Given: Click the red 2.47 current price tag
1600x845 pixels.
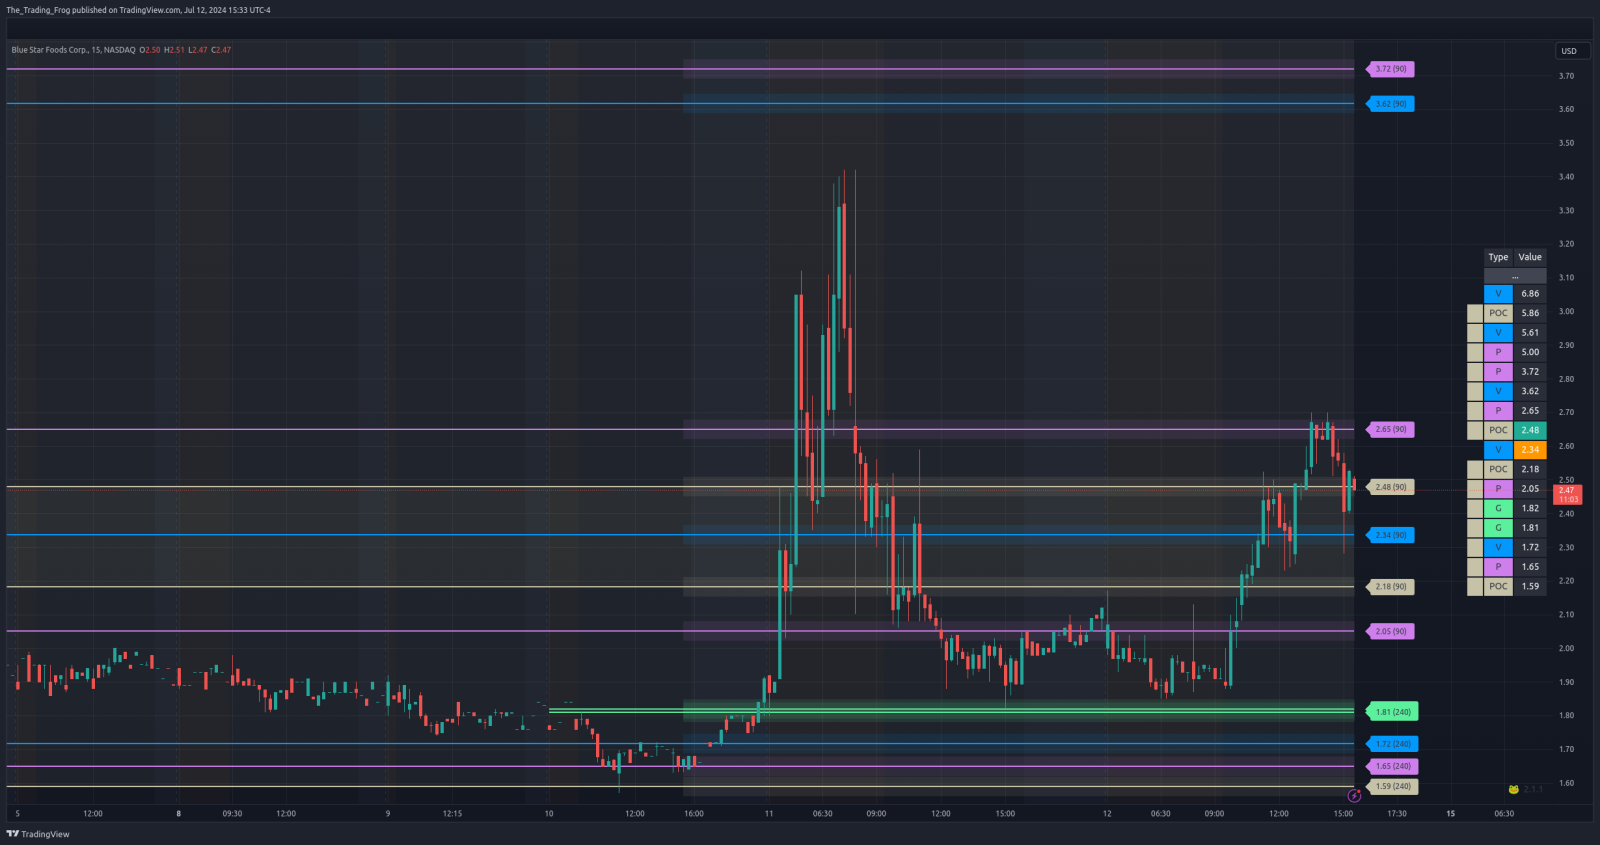Looking at the screenshot, I should (1567, 494).
